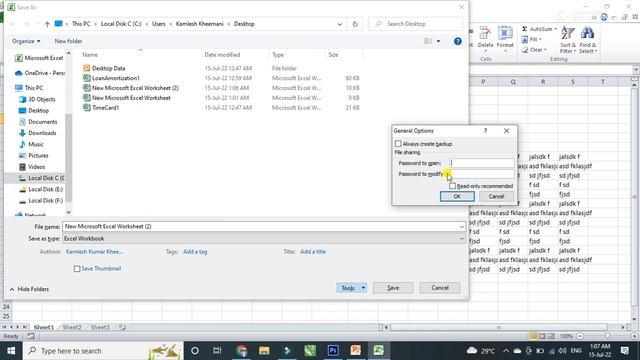
Task: Open the change view dropdown arrow
Action: coord(438,41)
